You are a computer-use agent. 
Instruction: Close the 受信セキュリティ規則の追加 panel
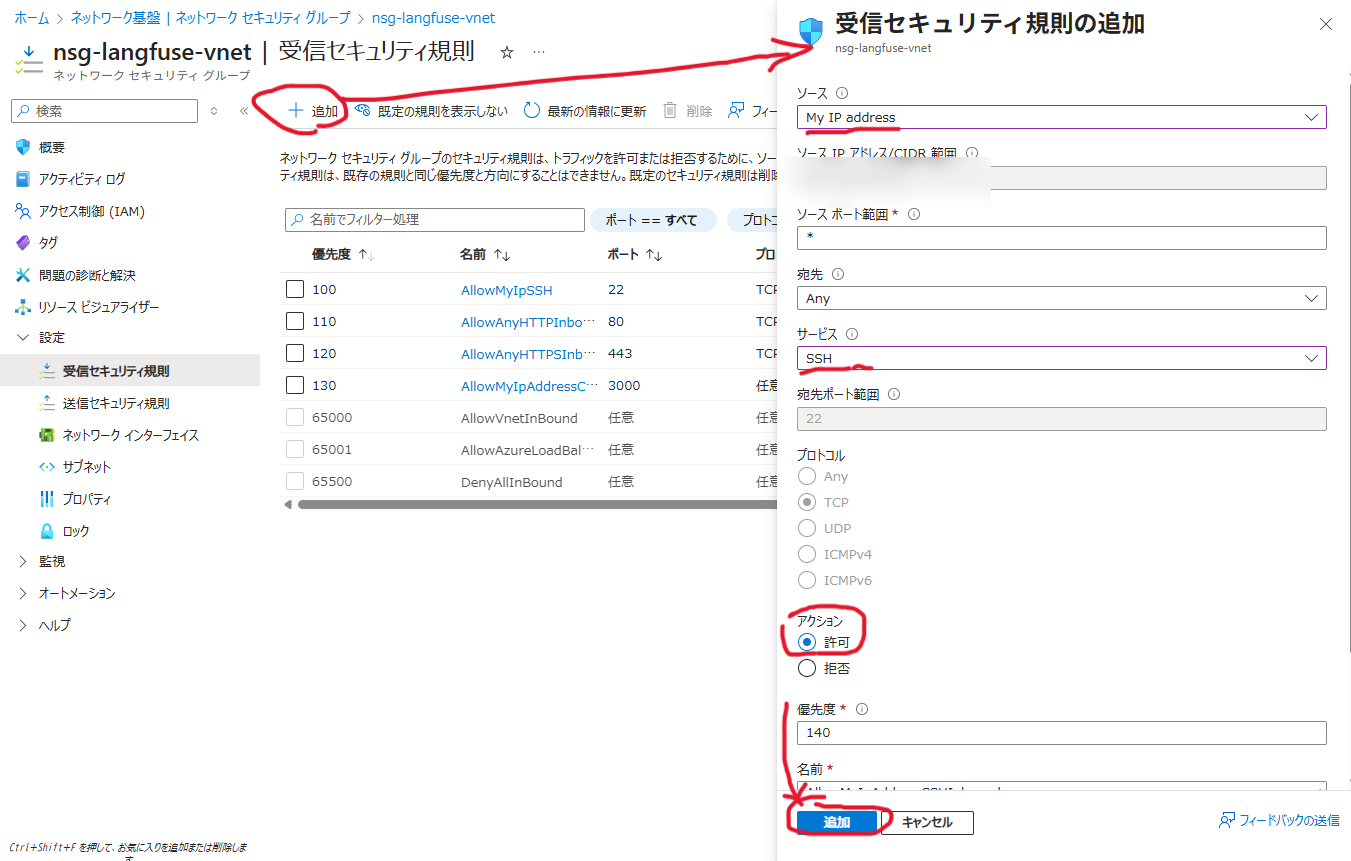tap(1326, 25)
